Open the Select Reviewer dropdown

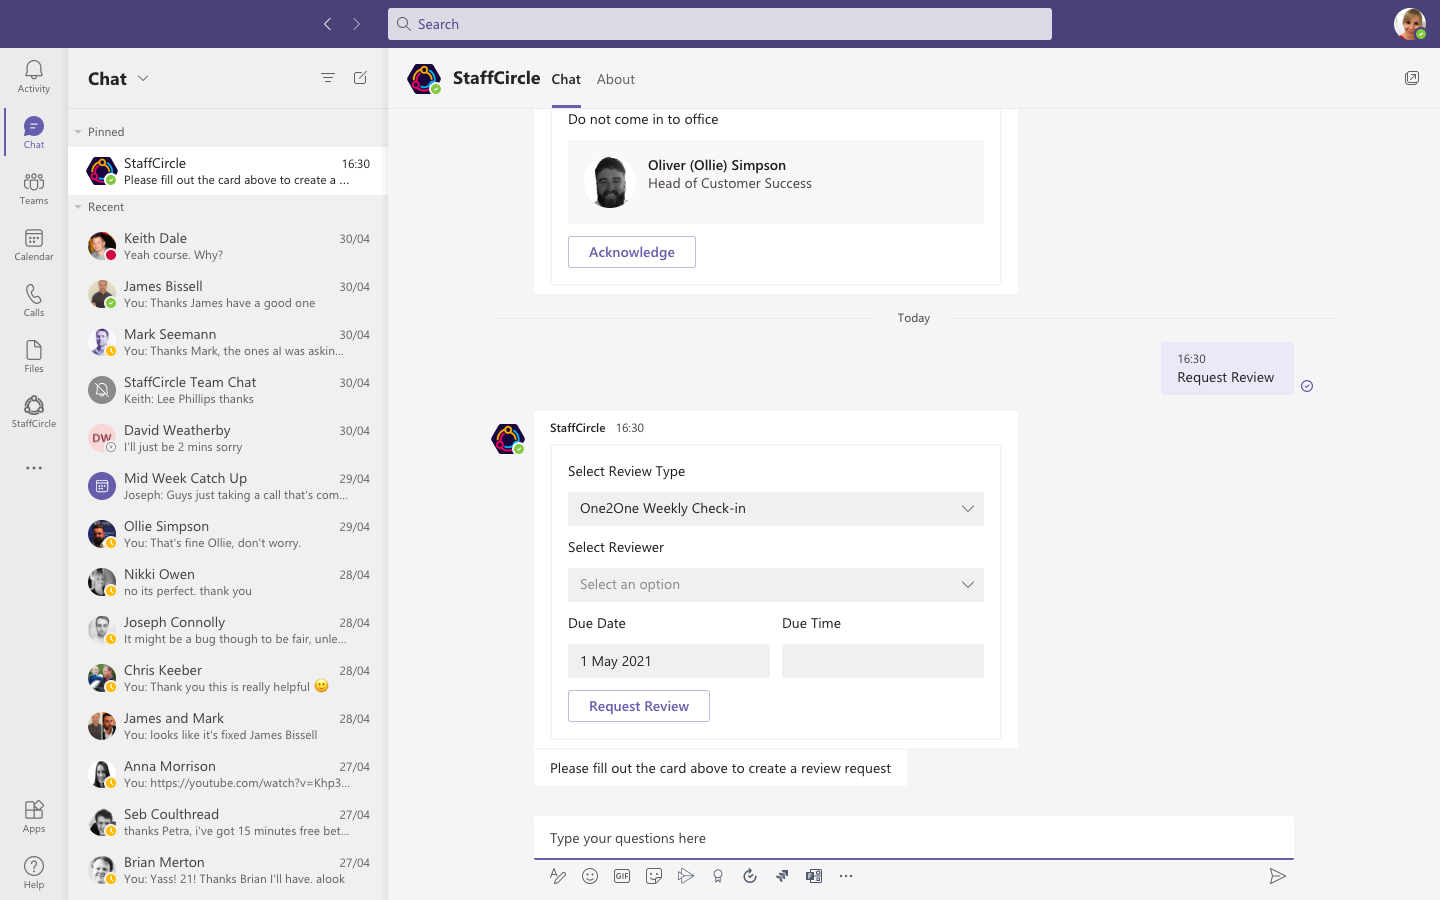click(776, 585)
